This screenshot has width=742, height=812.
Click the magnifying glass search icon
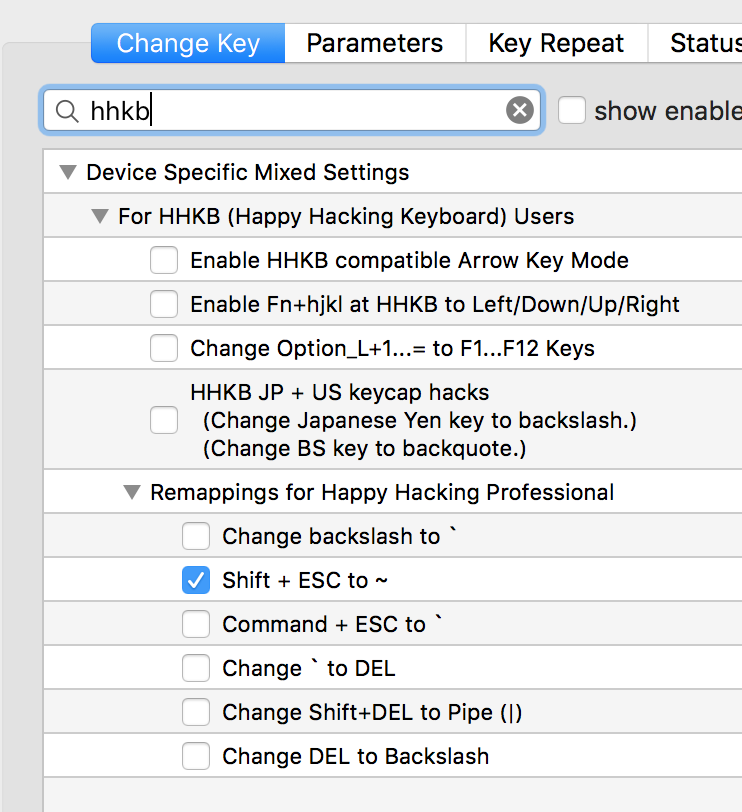67,111
